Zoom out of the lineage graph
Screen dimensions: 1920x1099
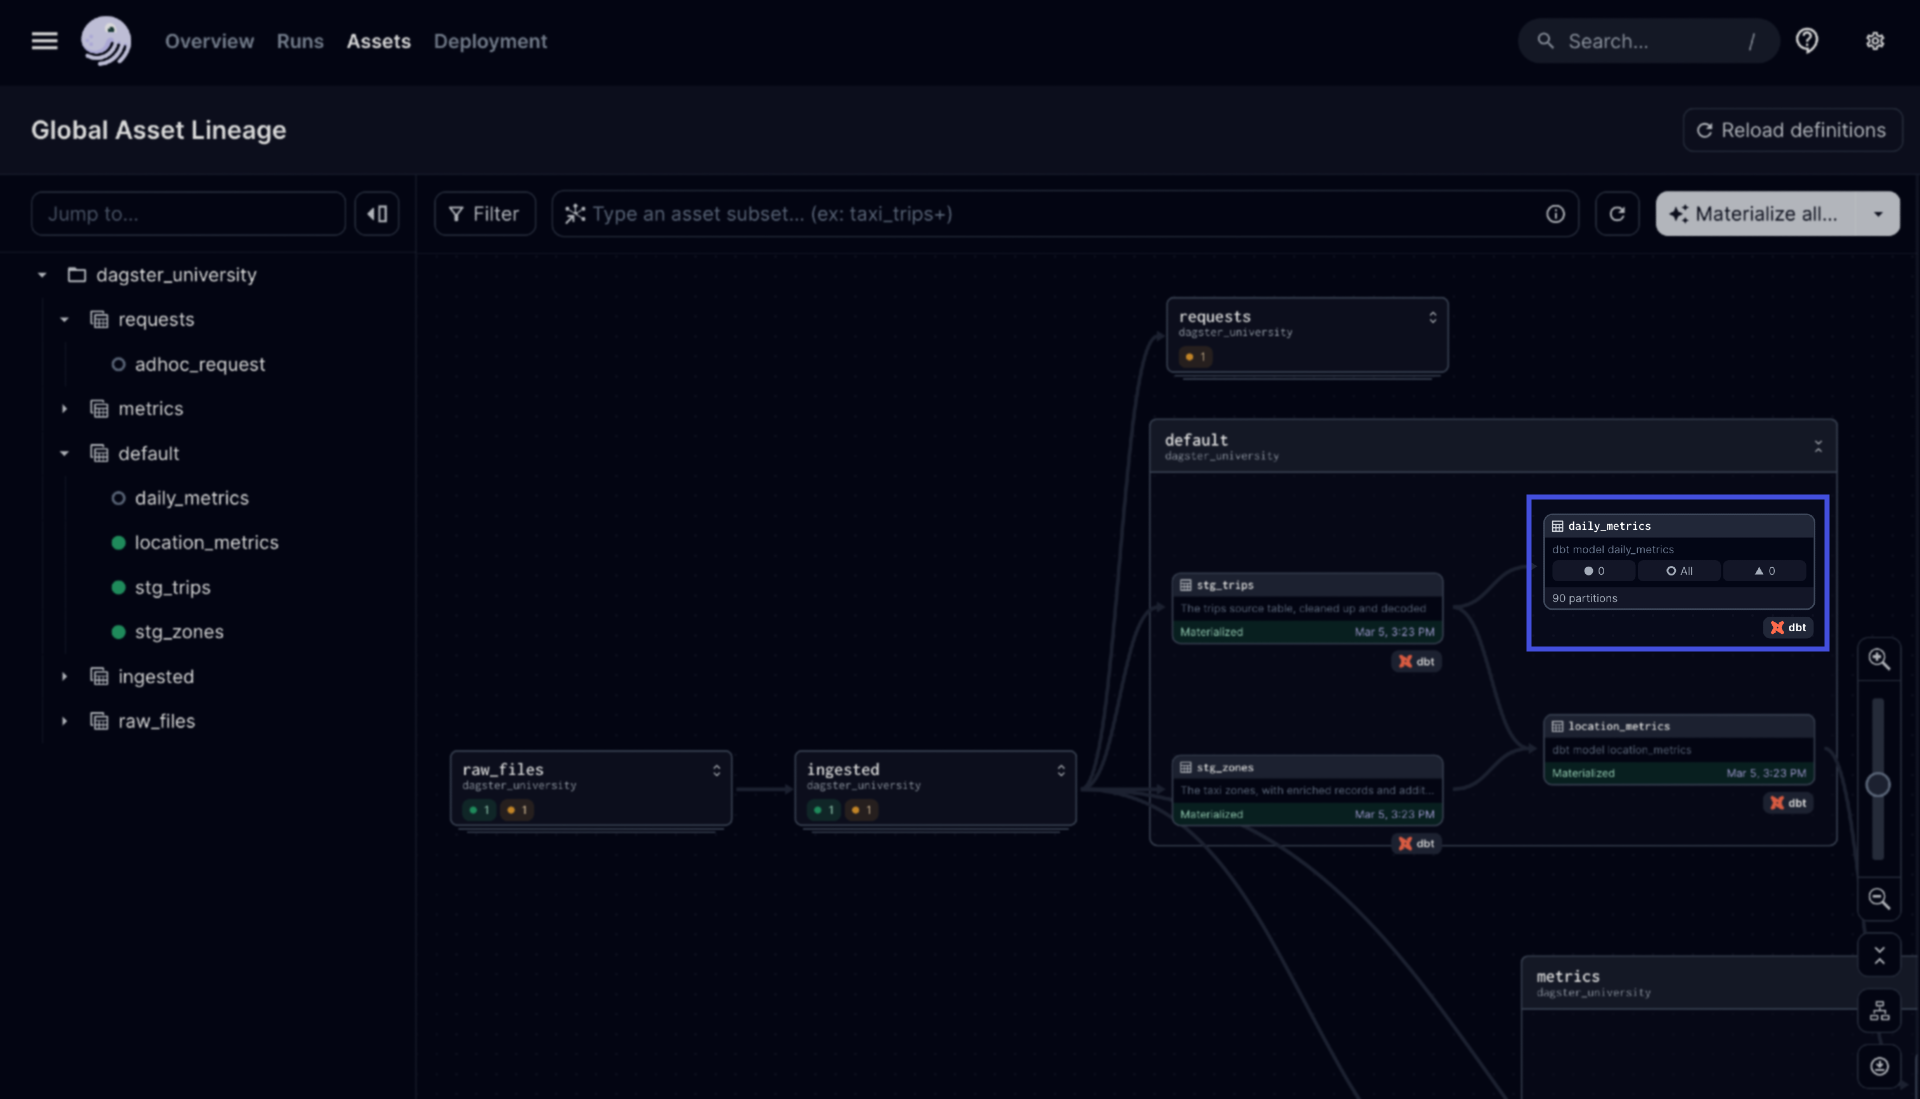pos(1879,899)
